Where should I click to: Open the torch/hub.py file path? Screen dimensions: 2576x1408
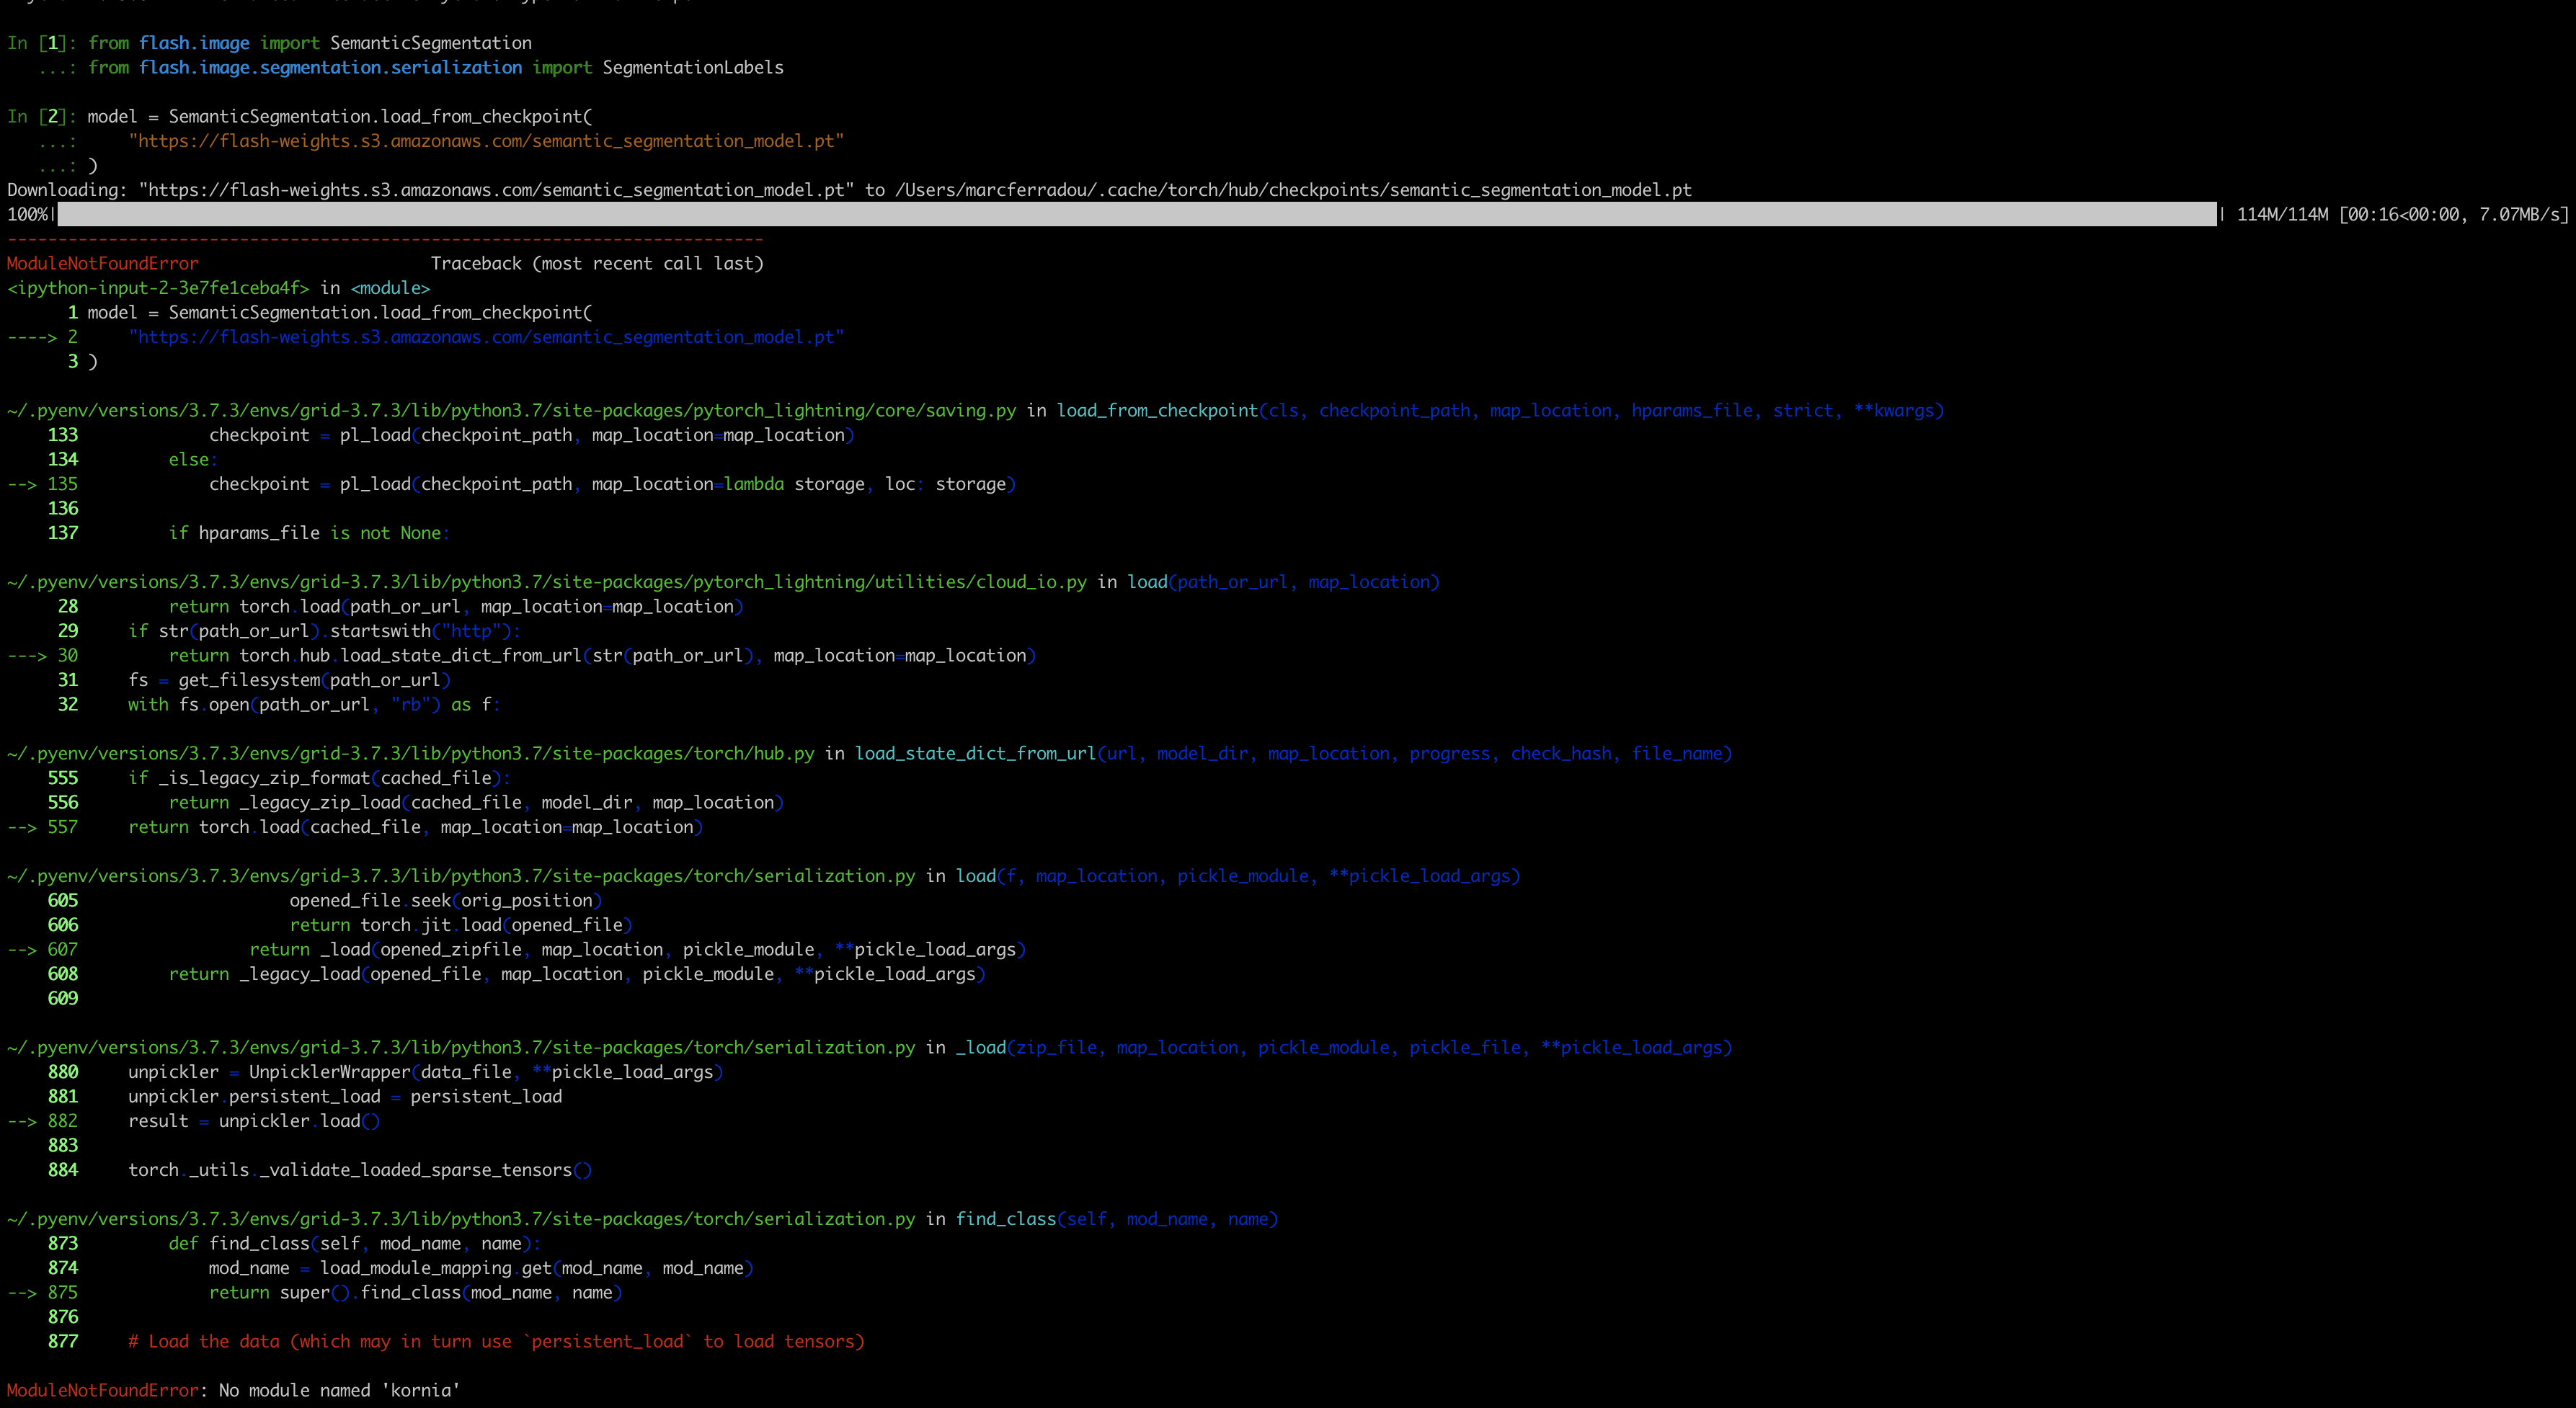pos(410,753)
